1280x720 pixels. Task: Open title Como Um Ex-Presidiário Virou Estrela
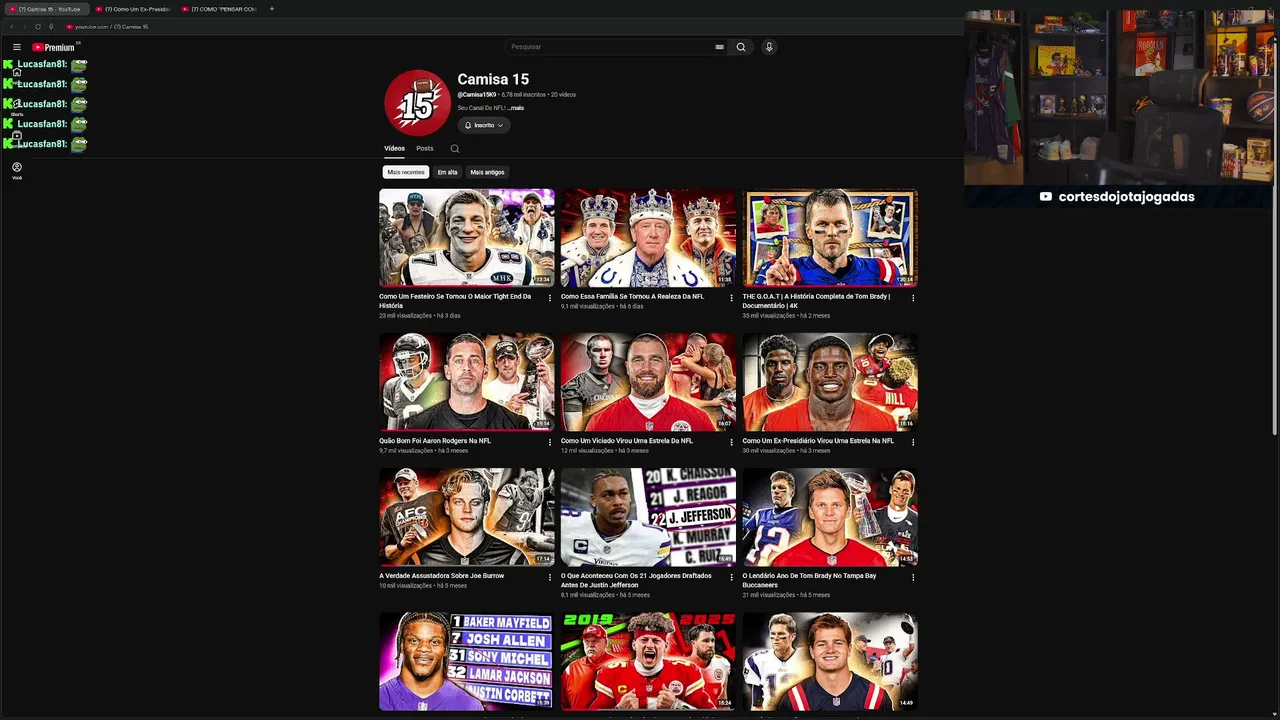(x=818, y=441)
